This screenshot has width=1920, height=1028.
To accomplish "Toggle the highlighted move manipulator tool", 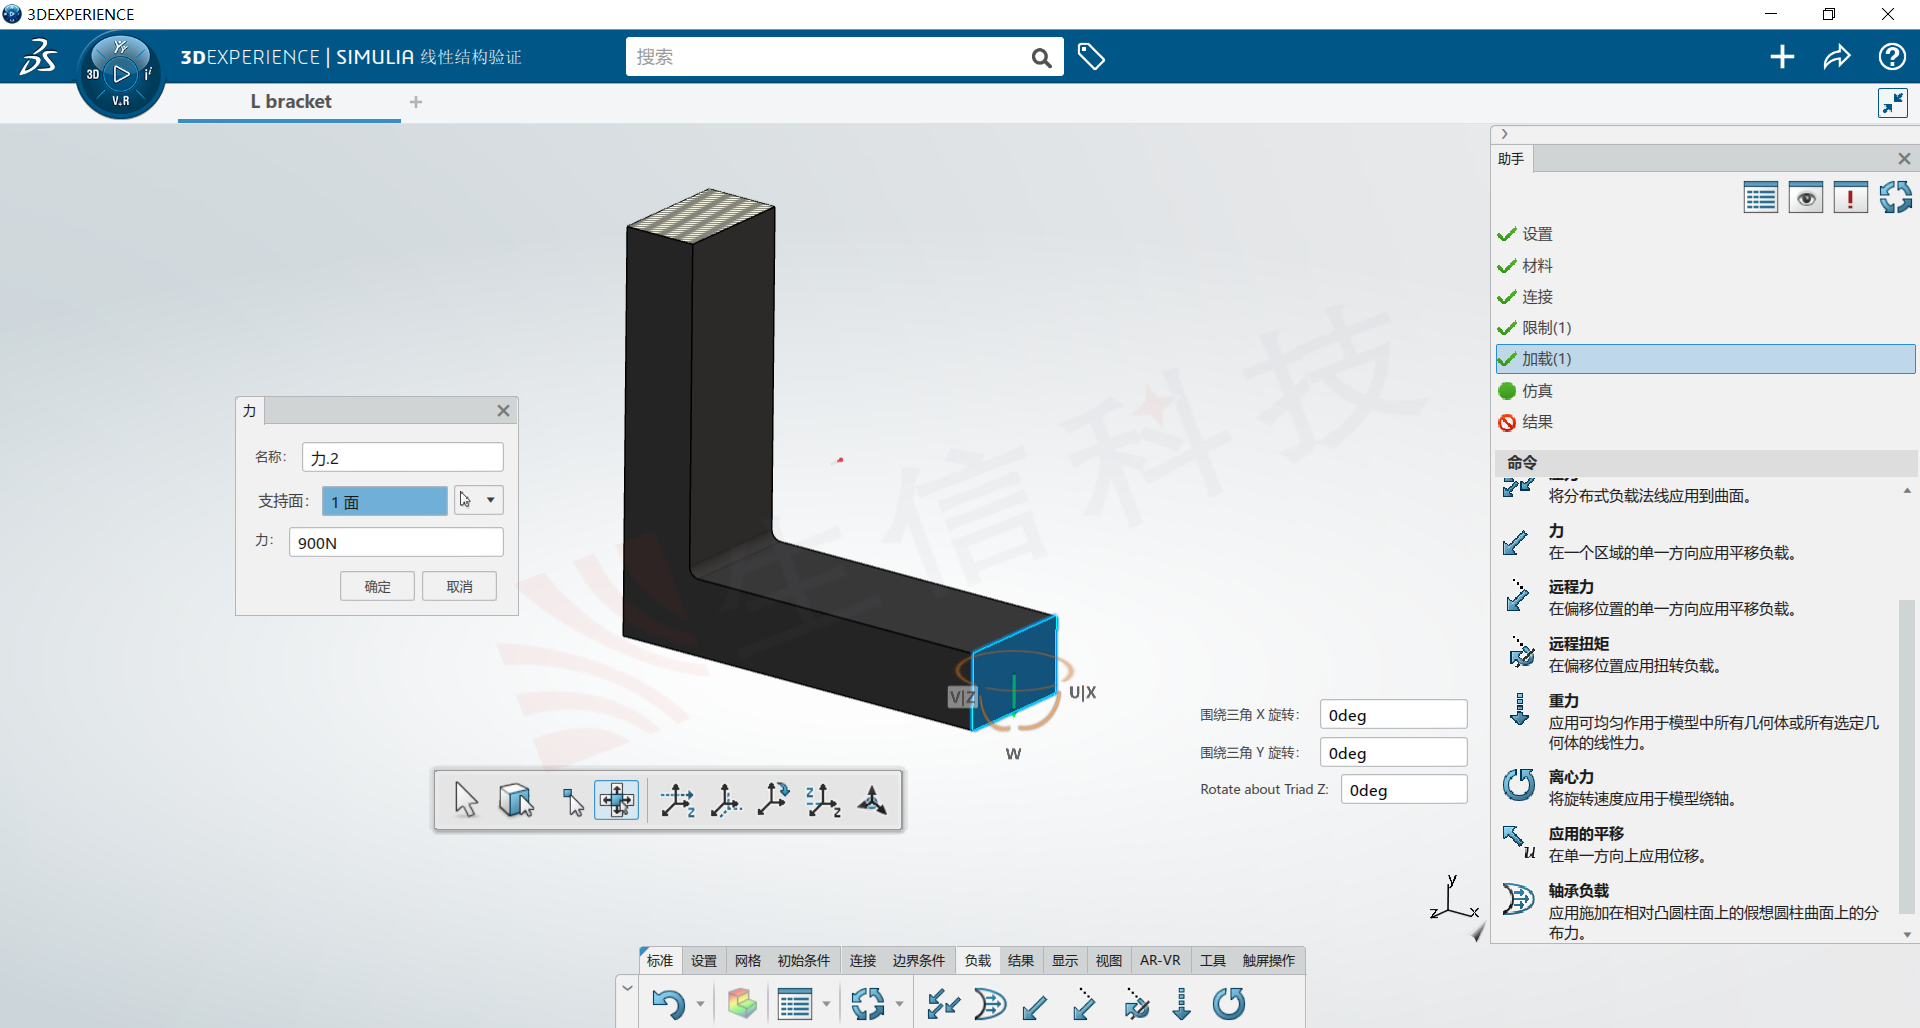I will pyautogui.click(x=616, y=800).
